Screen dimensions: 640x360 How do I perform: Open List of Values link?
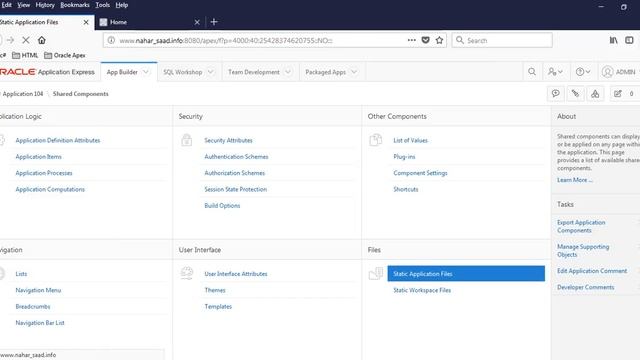pos(410,140)
